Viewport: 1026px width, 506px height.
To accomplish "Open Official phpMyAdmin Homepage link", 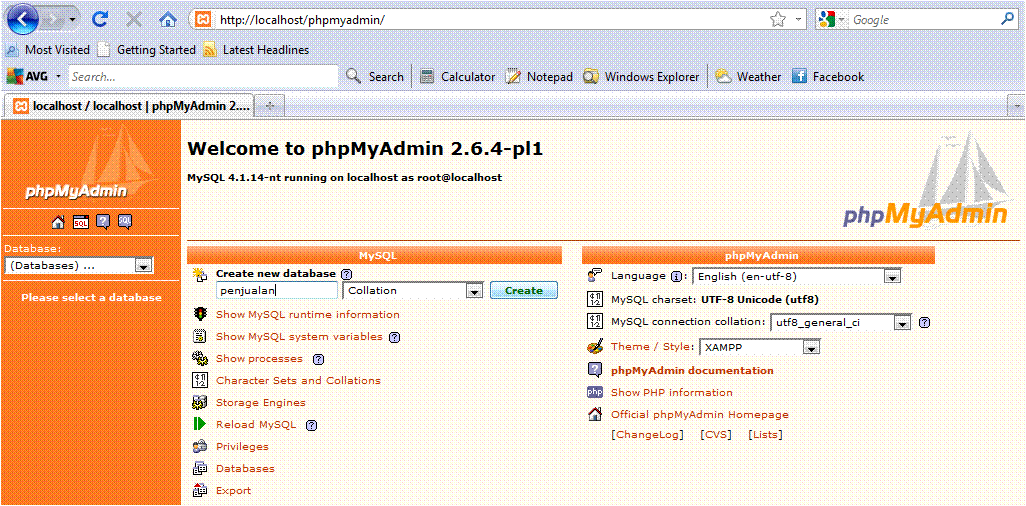I will pyautogui.click(x=699, y=415).
